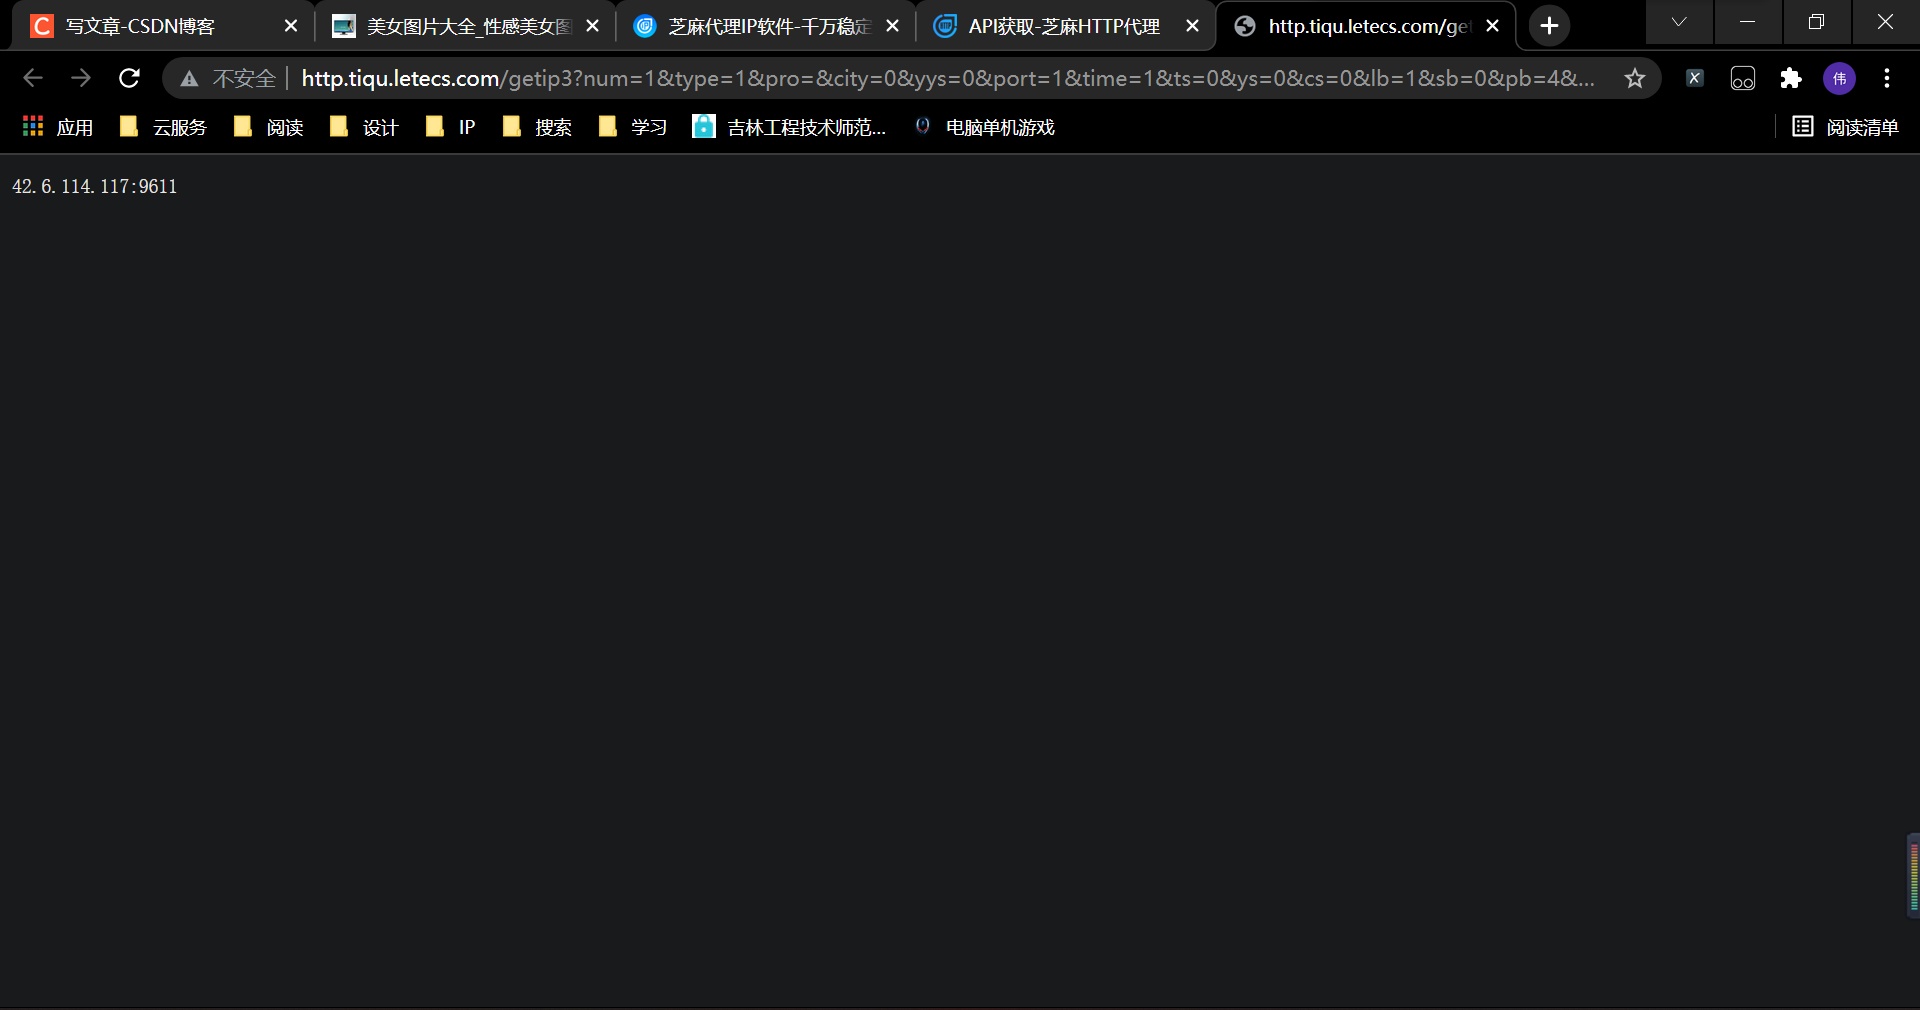Close the 写文章-CSDN博客 tab

click(x=291, y=26)
